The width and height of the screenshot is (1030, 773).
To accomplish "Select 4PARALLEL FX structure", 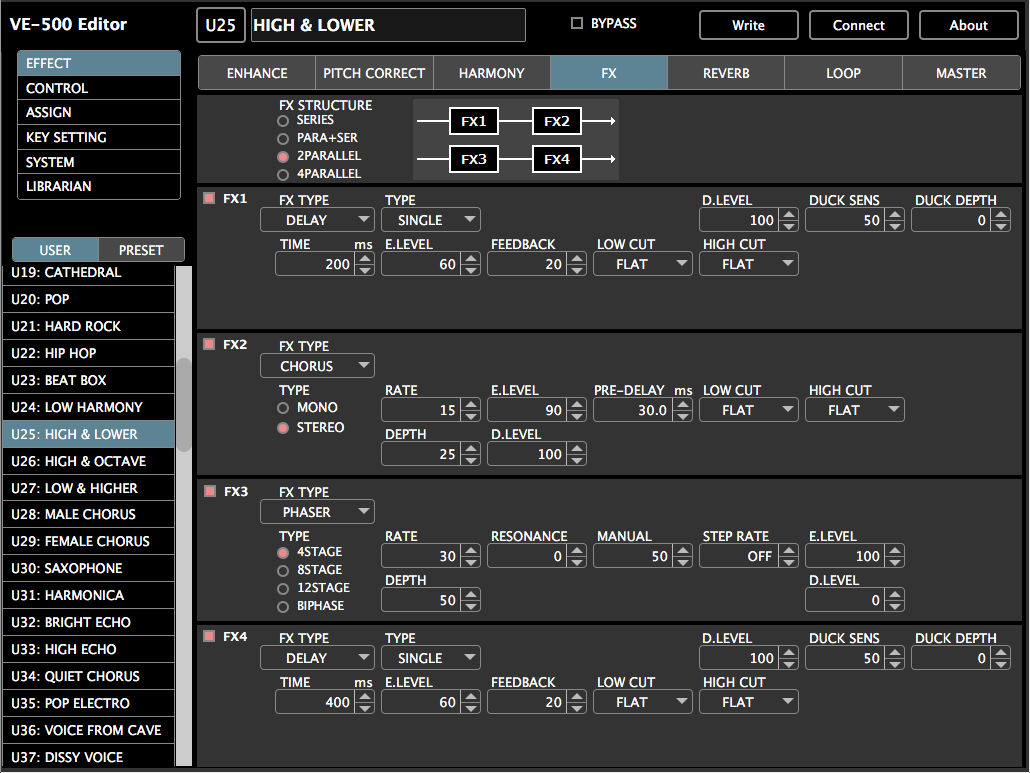I will pyautogui.click(x=283, y=175).
